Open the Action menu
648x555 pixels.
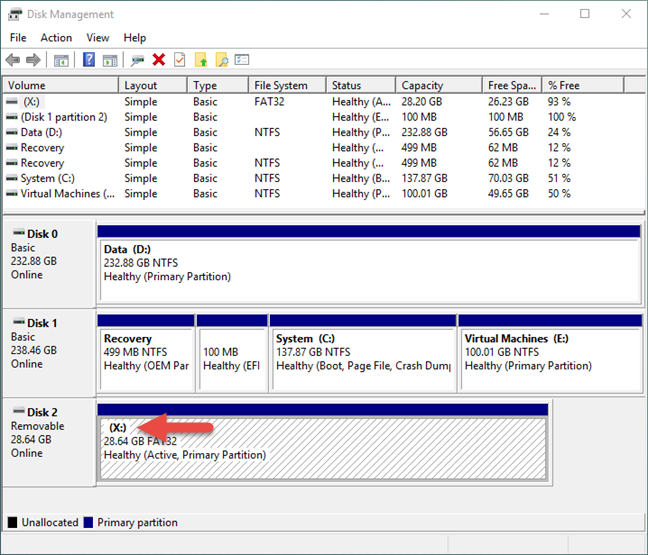56,38
